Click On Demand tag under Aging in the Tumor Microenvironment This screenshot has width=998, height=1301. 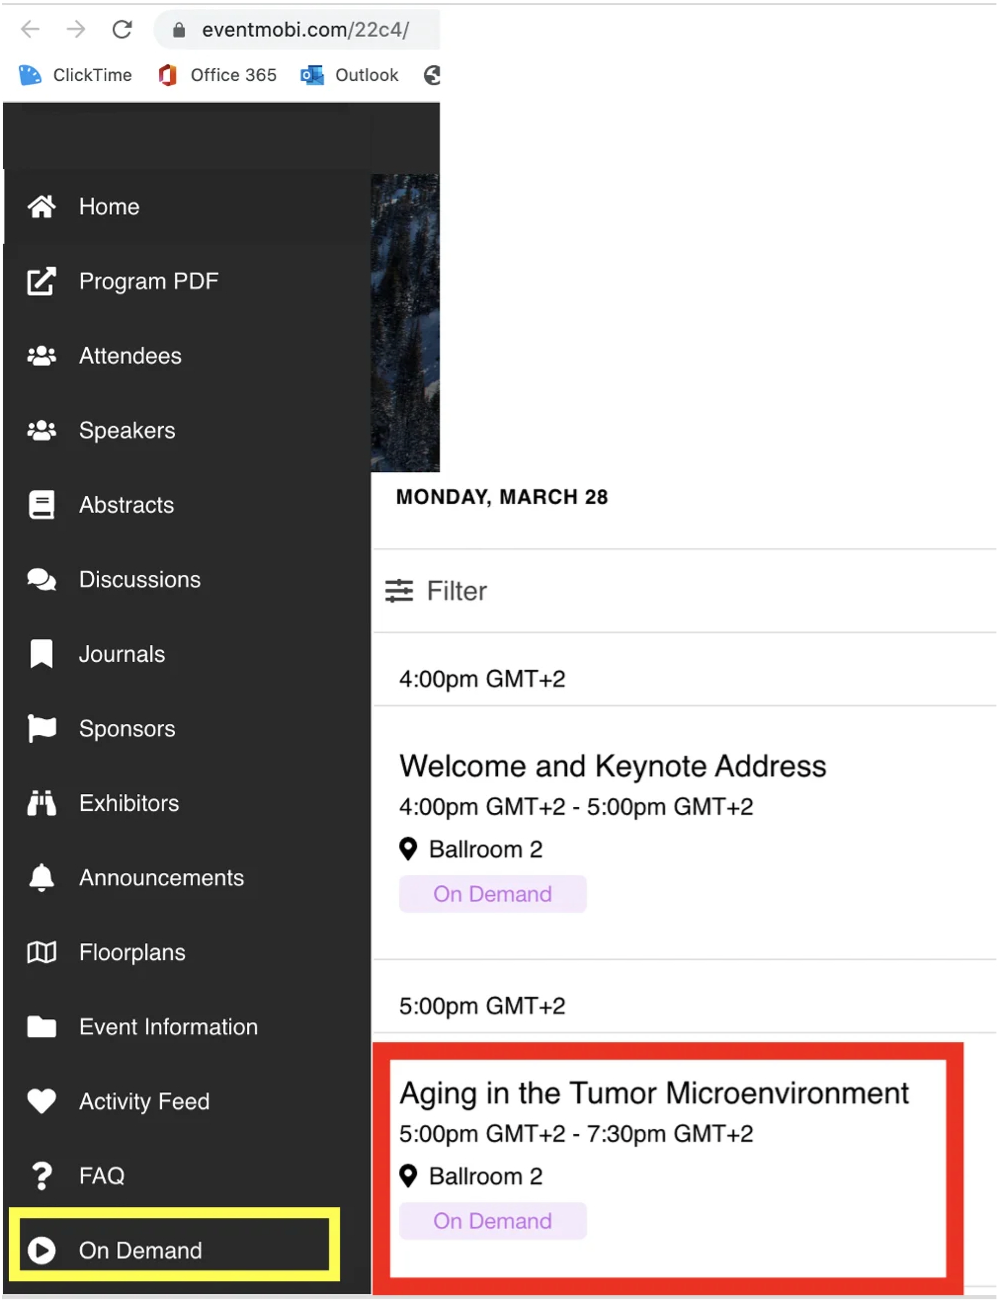click(492, 1221)
